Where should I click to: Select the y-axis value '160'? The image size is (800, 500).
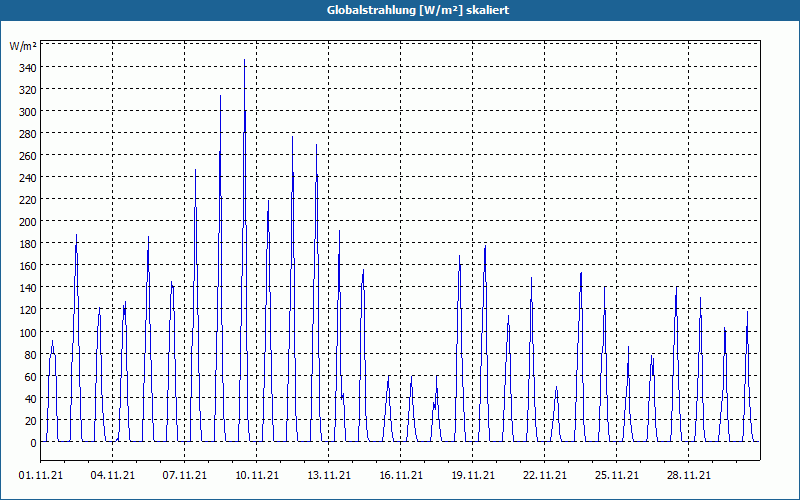28,266
